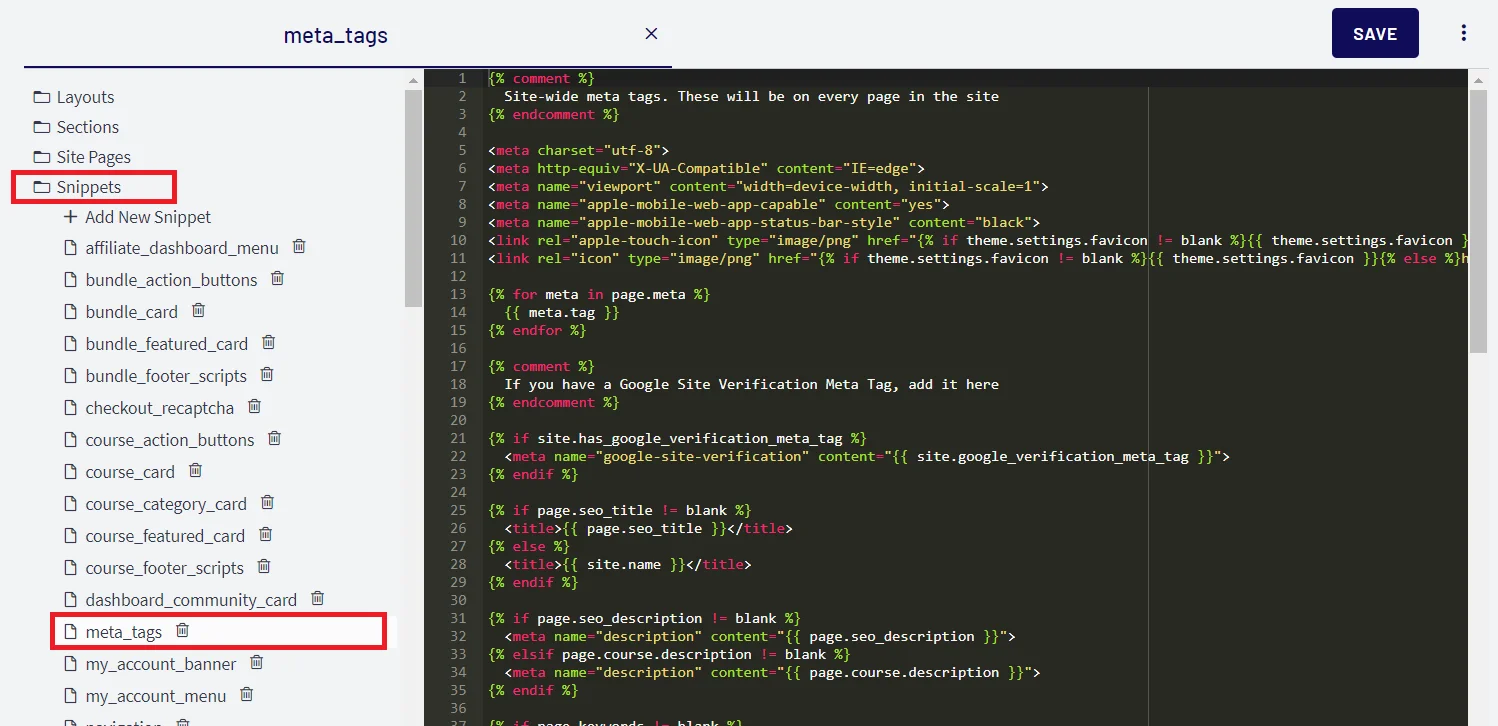Close the meta_tags tab
1498x726 pixels.
point(651,33)
